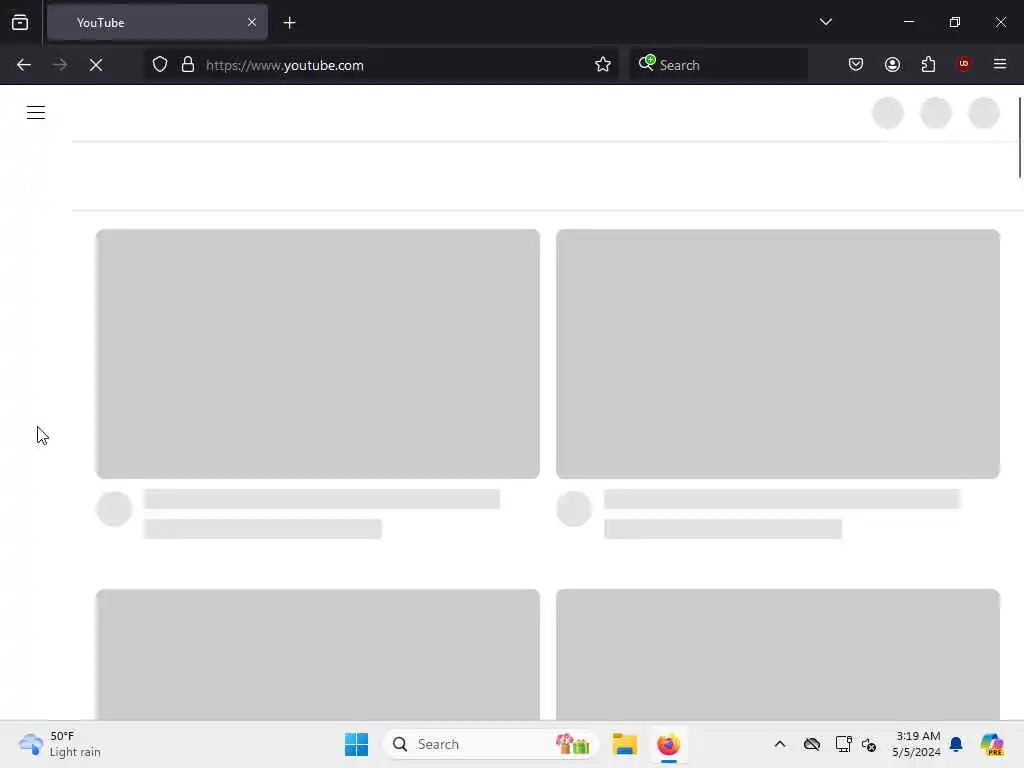Open the weather widget showing Light rain
The width and height of the screenshot is (1024, 768).
click(x=60, y=744)
